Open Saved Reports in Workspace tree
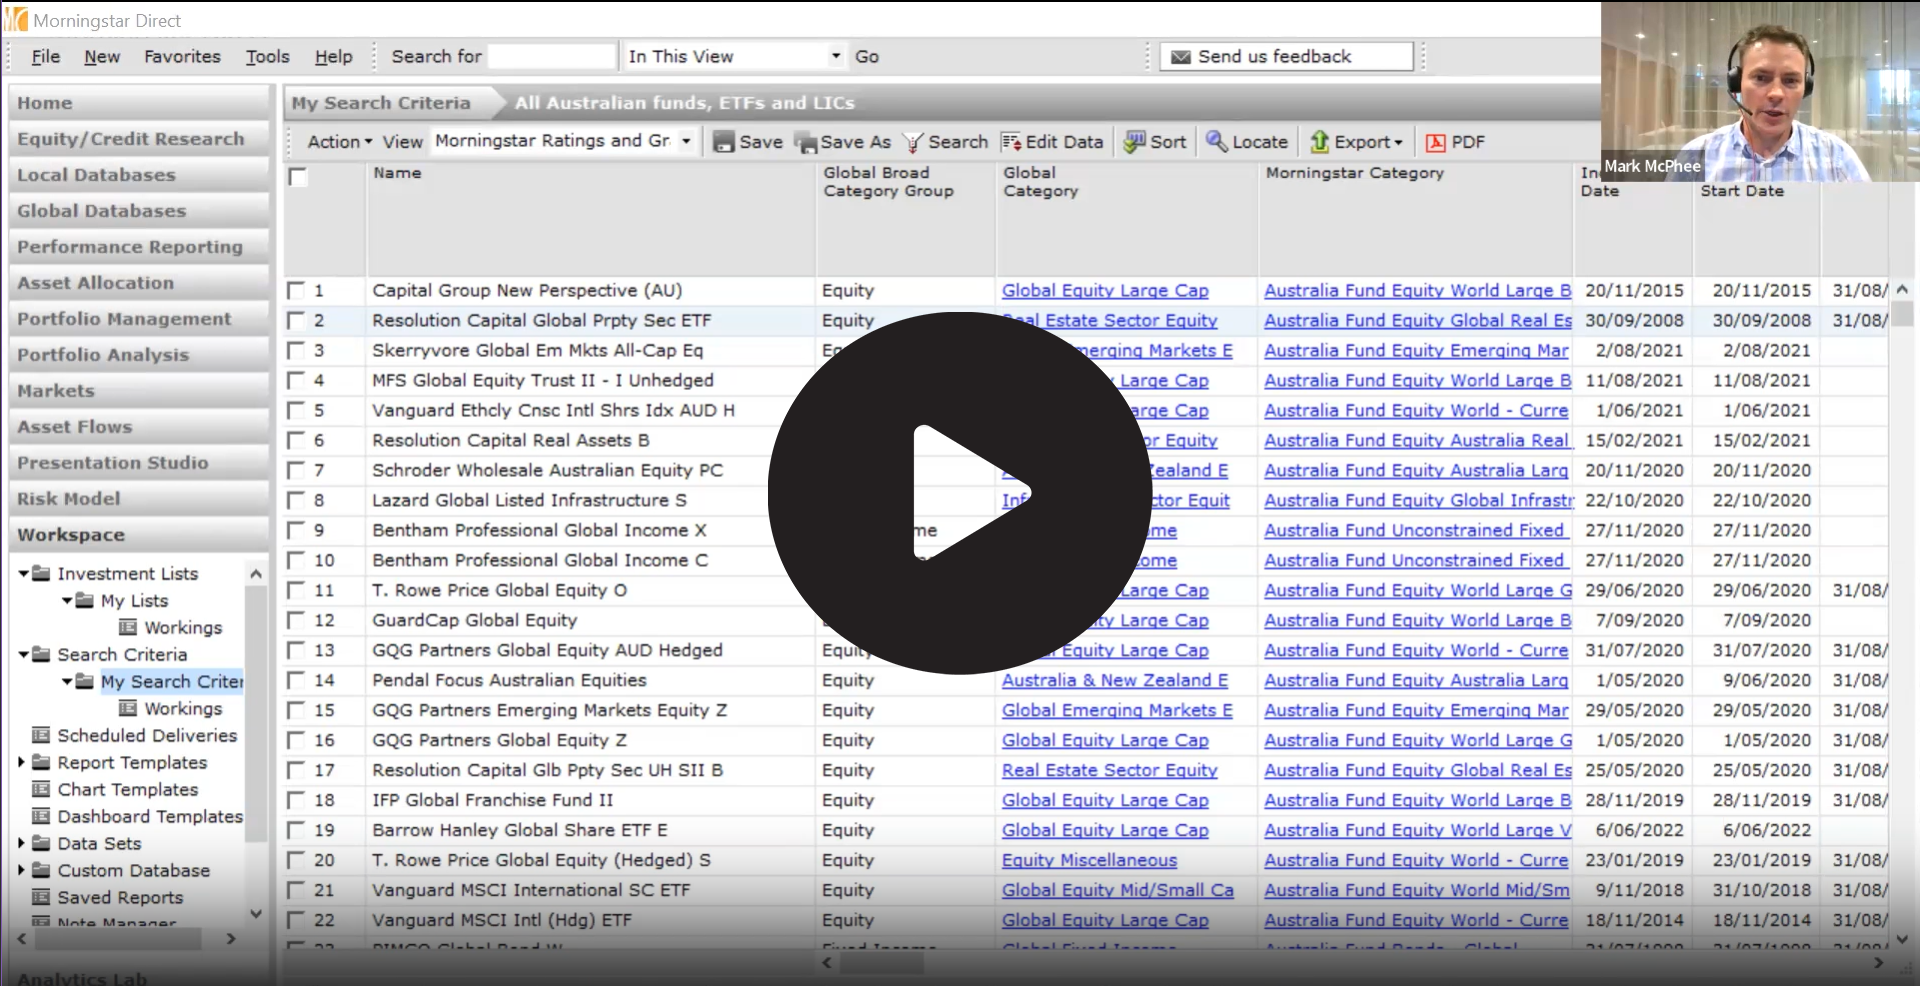Image resolution: width=1920 pixels, height=986 pixels. point(120,897)
